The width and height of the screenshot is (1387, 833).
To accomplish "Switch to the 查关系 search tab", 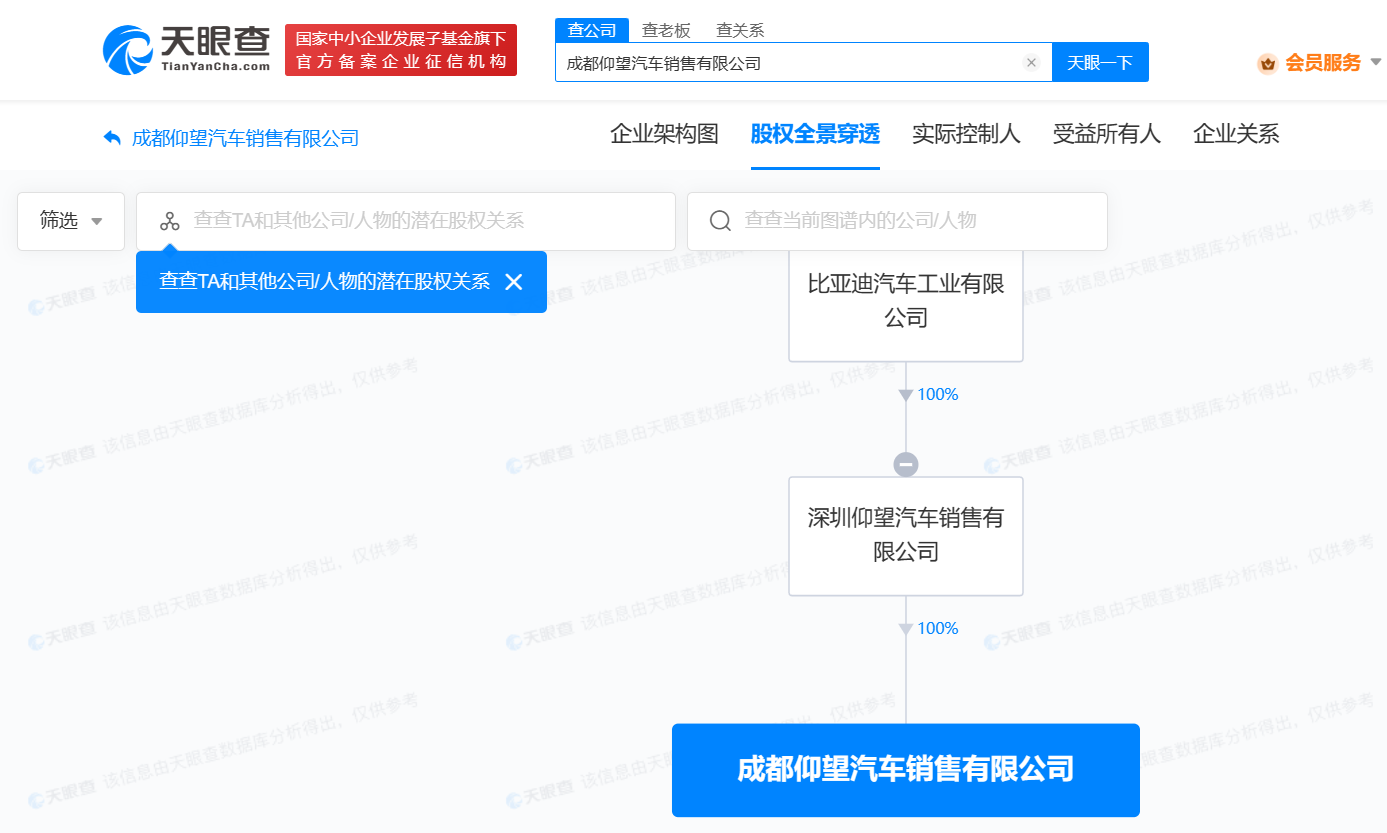I will pos(740,30).
